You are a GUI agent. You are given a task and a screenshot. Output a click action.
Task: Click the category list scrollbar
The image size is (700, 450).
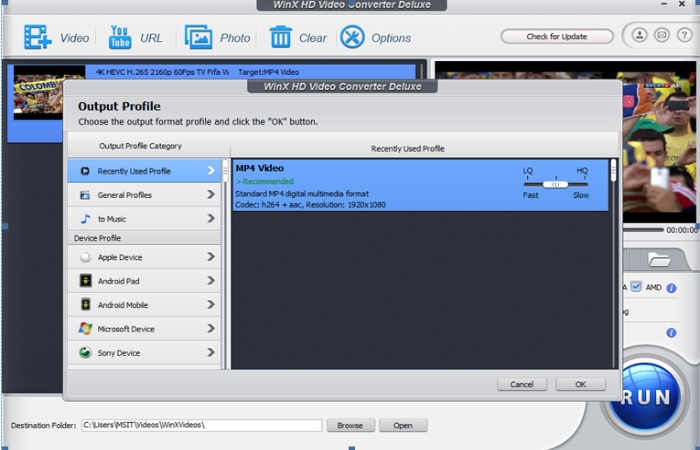225,171
